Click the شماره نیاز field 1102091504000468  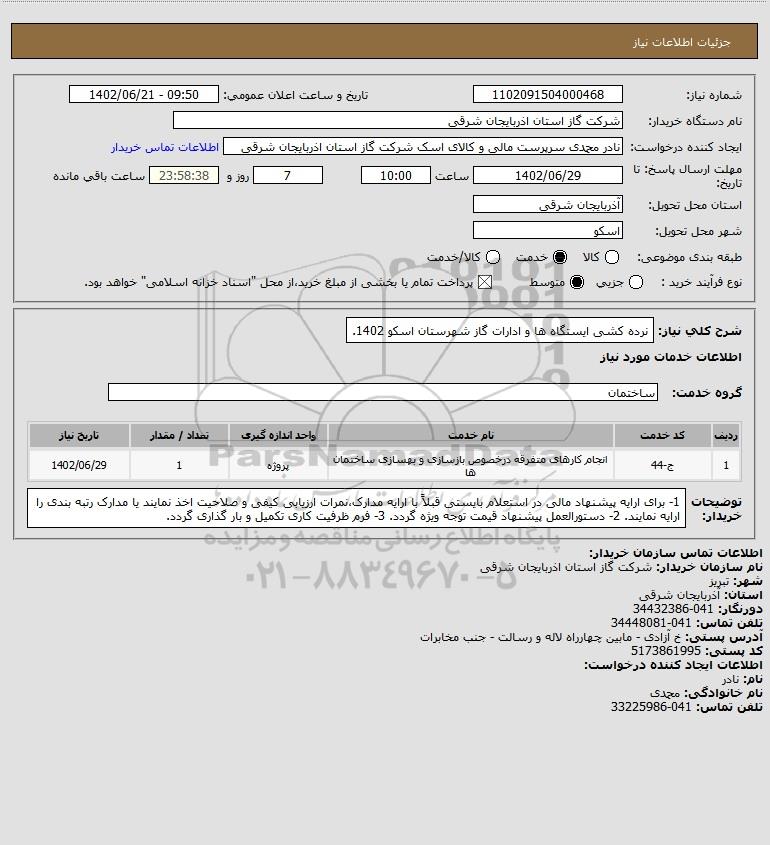point(547,94)
